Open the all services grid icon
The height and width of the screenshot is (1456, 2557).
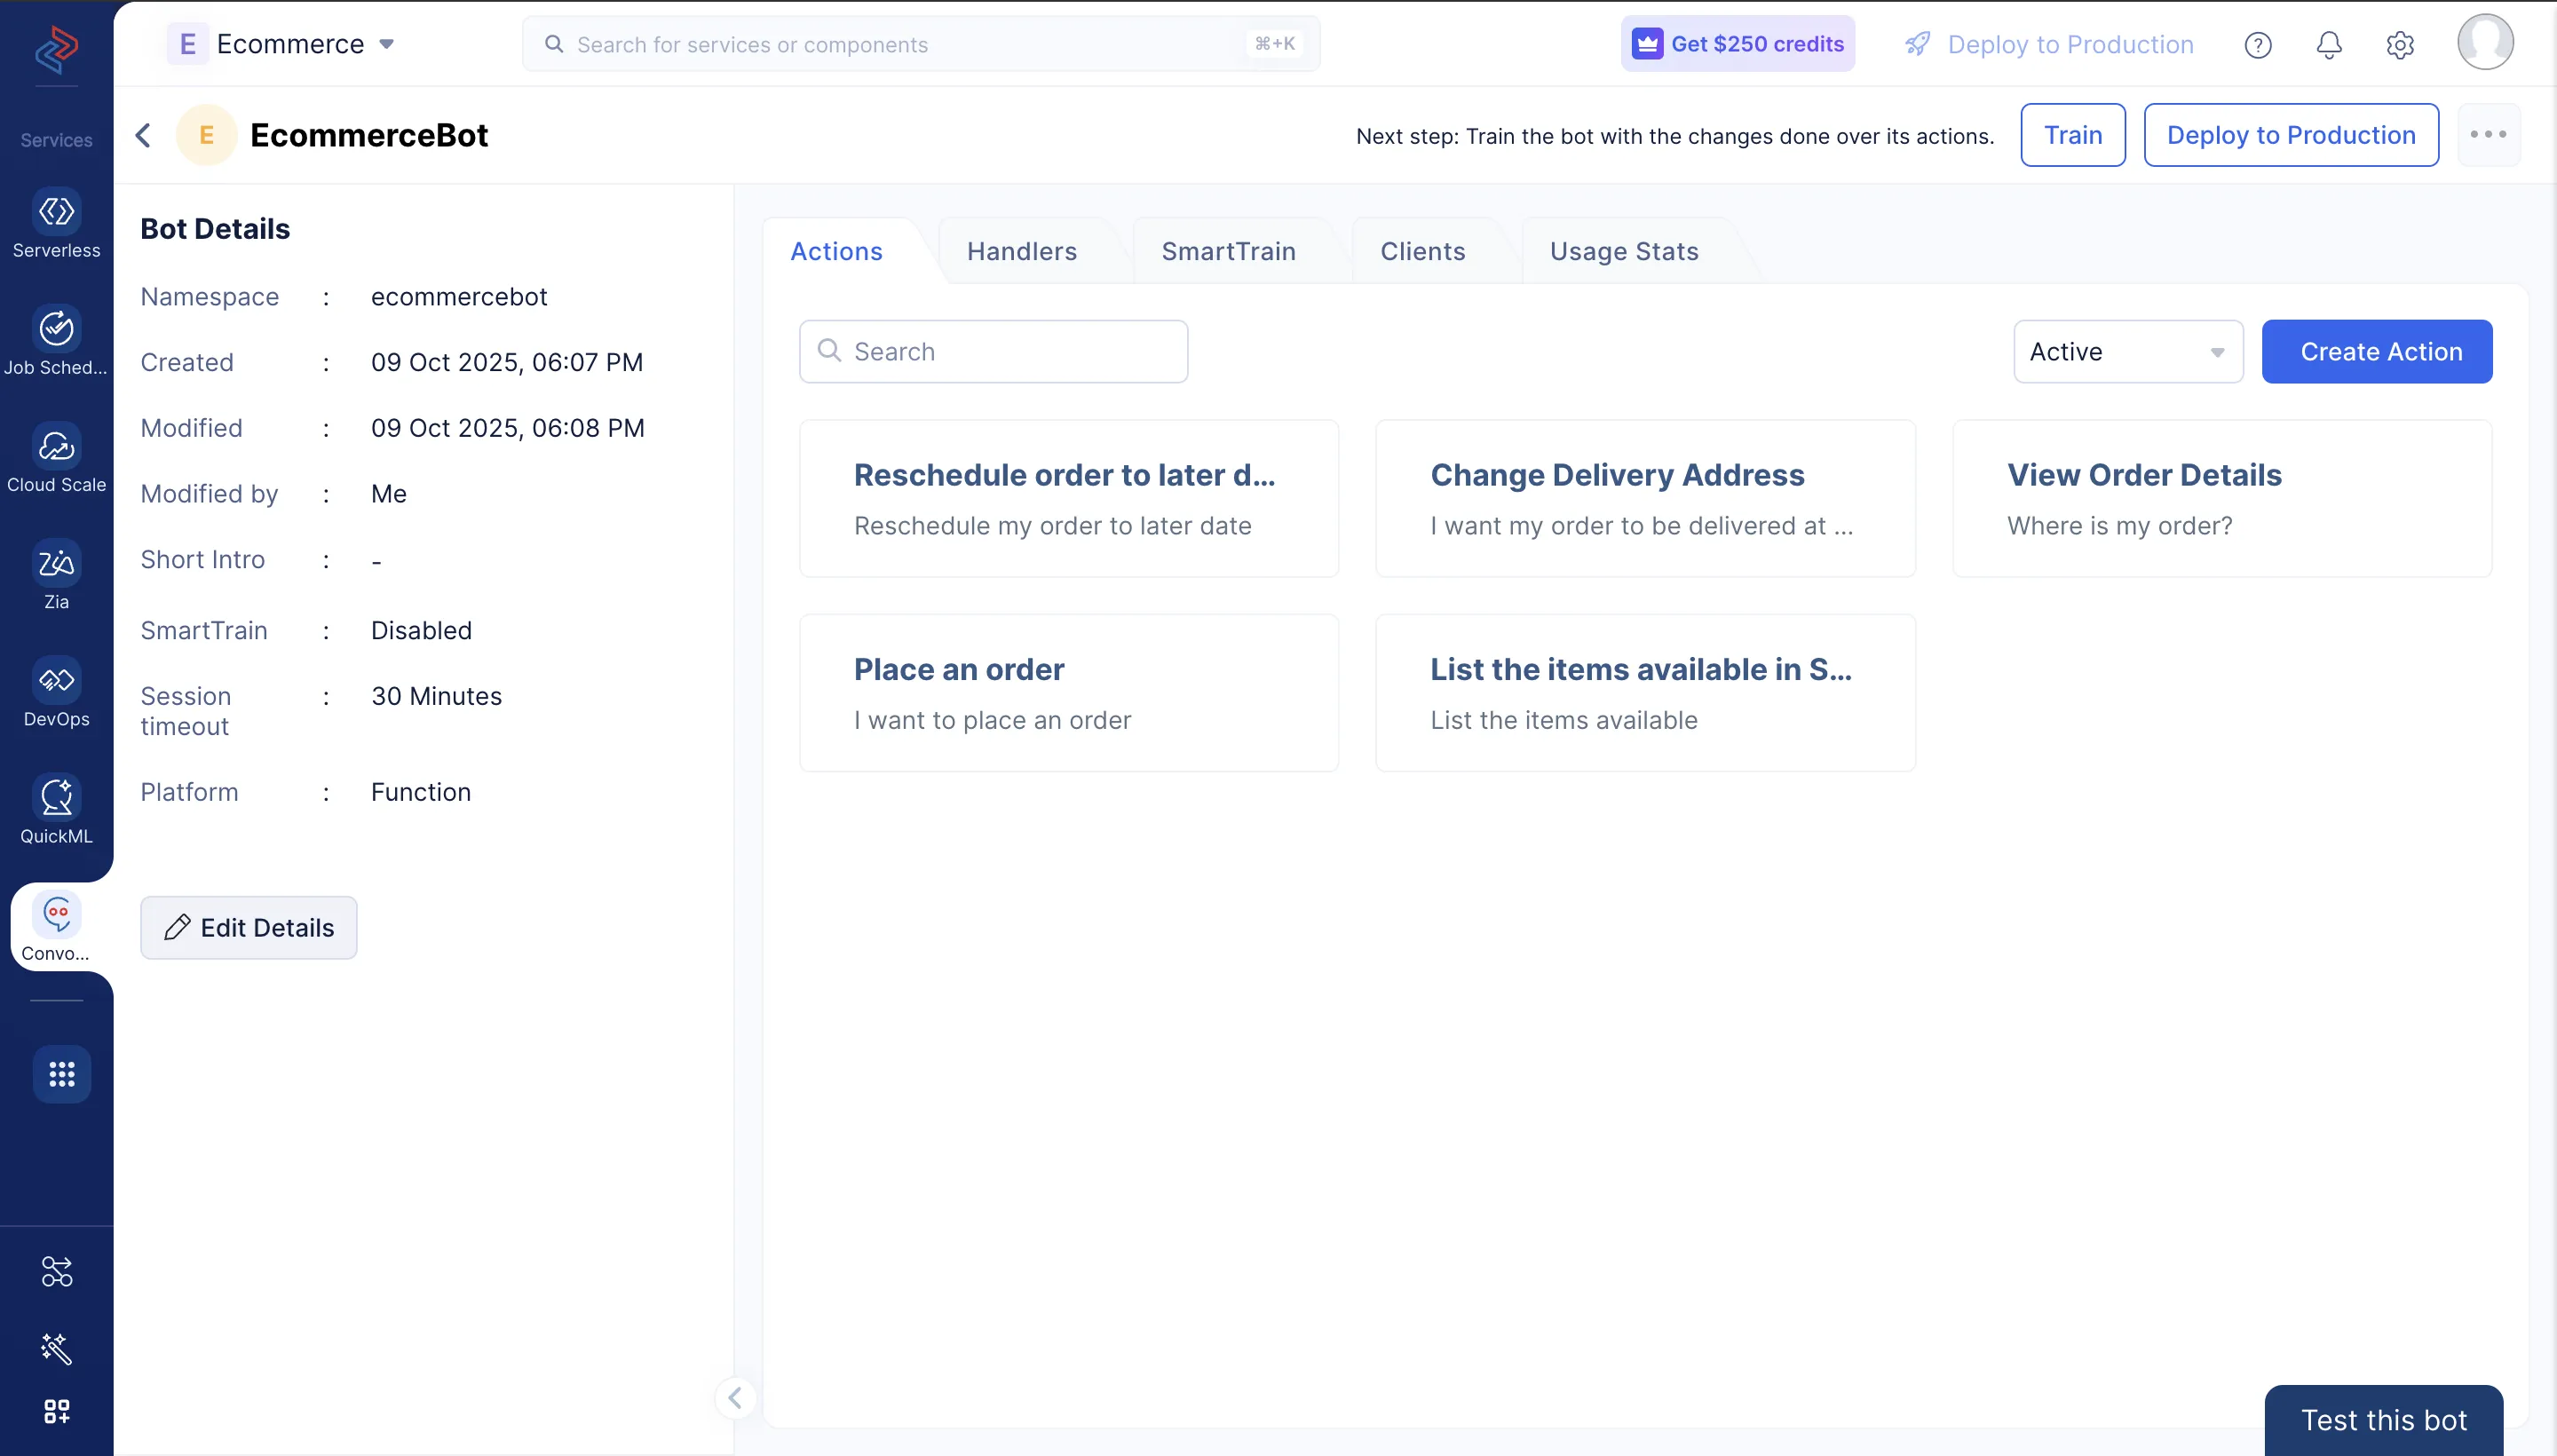point(62,1074)
